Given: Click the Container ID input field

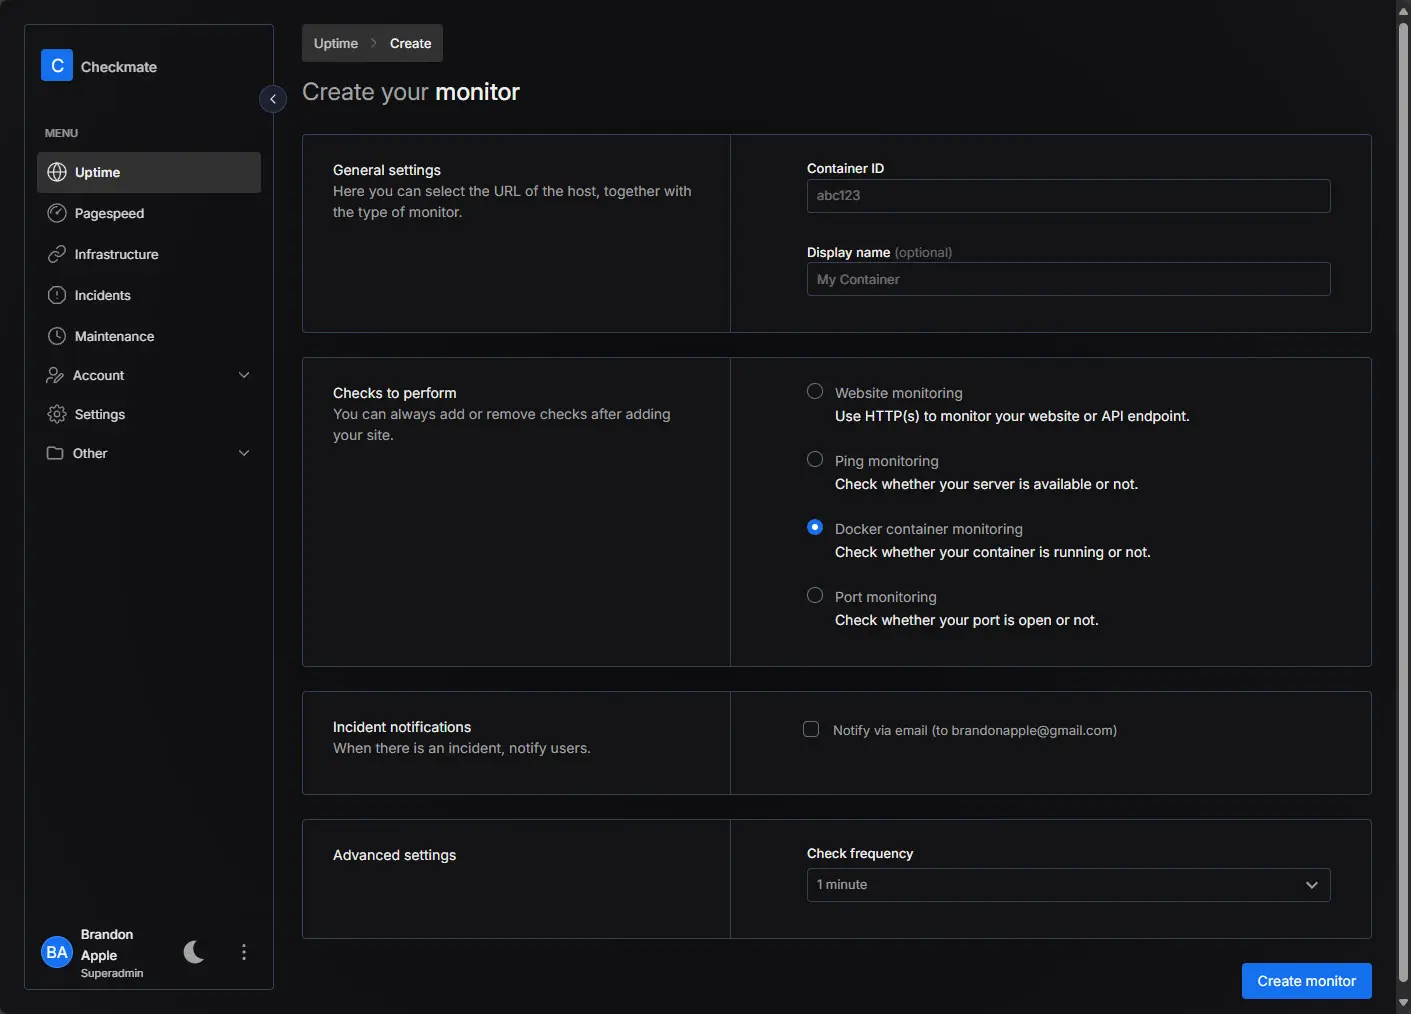Looking at the screenshot, I should 1068,196.
